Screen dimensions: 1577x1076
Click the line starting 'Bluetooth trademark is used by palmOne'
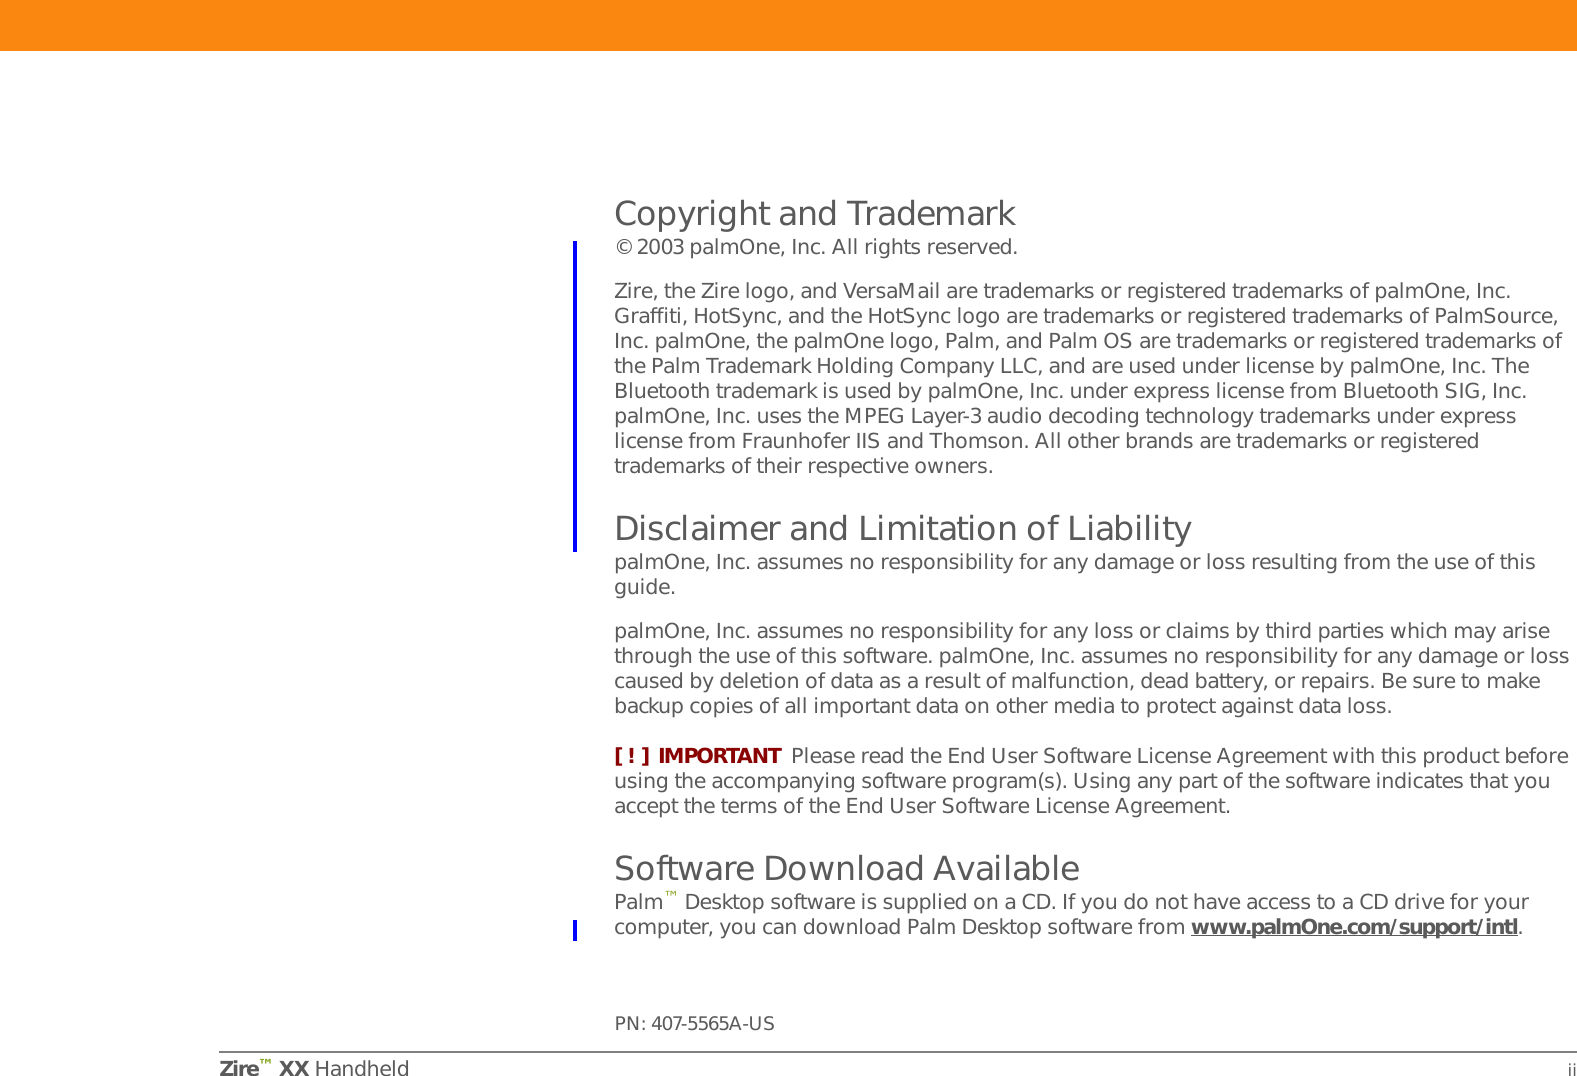click(x=1070, y=391)
